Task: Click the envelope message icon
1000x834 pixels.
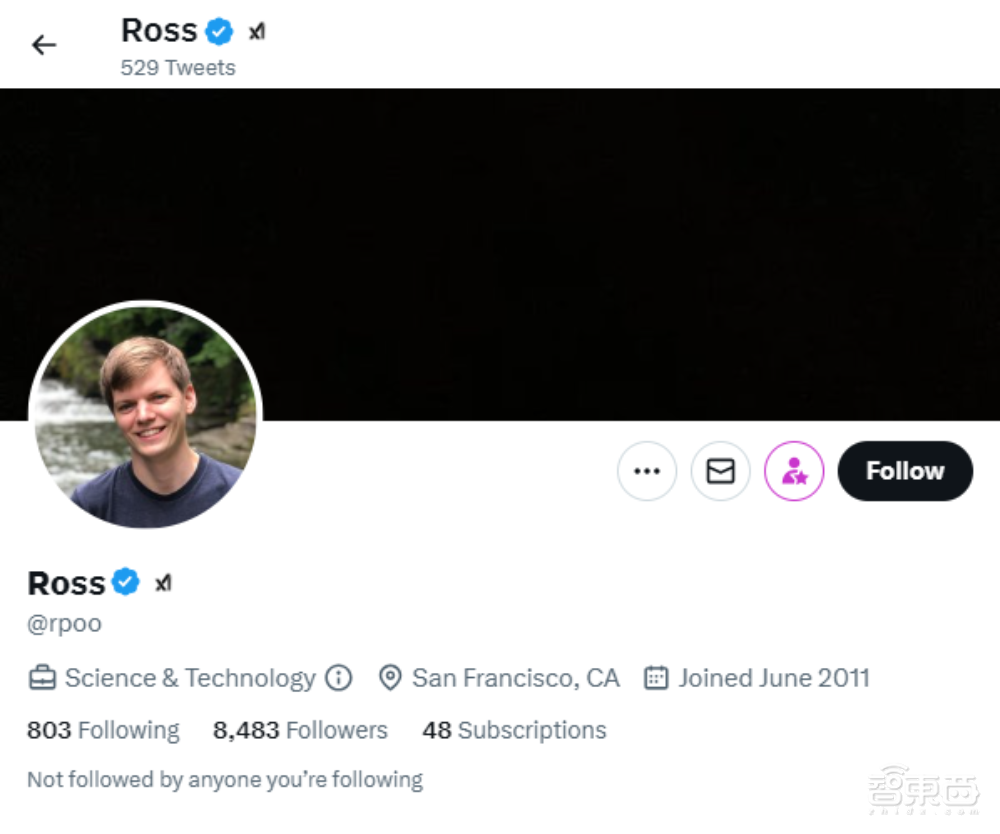Action: tap(720, 471)
